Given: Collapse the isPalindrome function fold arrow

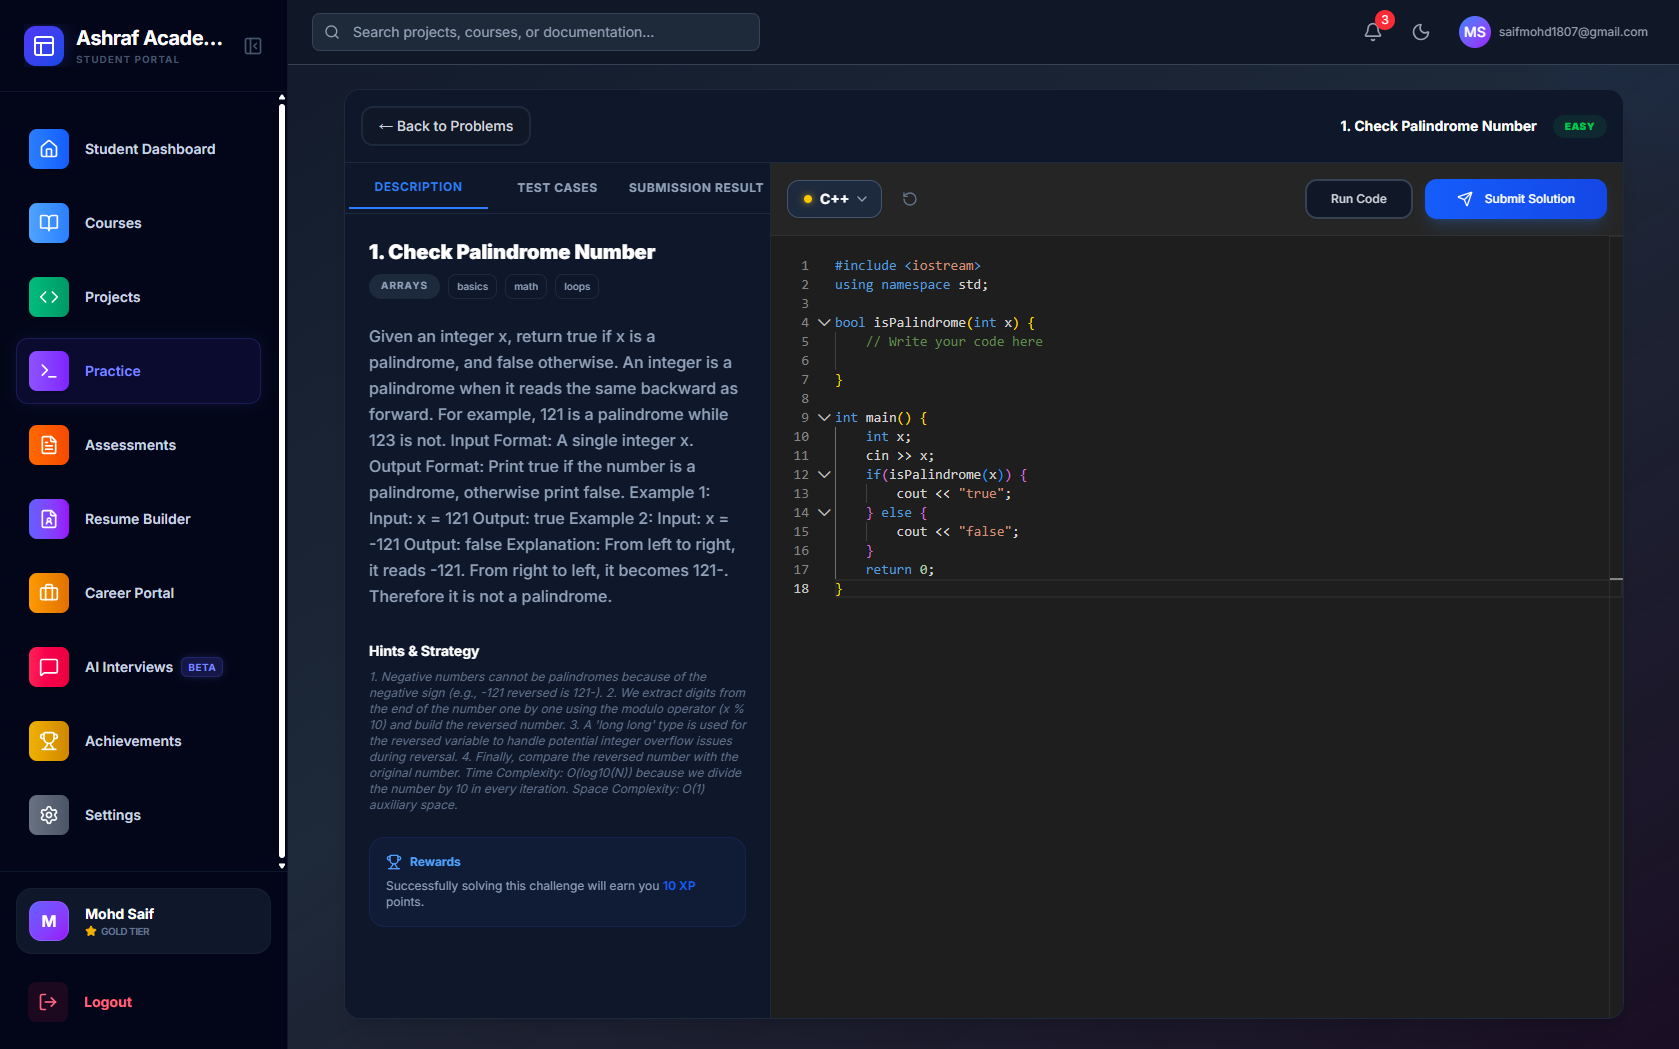Looking at the screenshot, I should coord(824,322).
